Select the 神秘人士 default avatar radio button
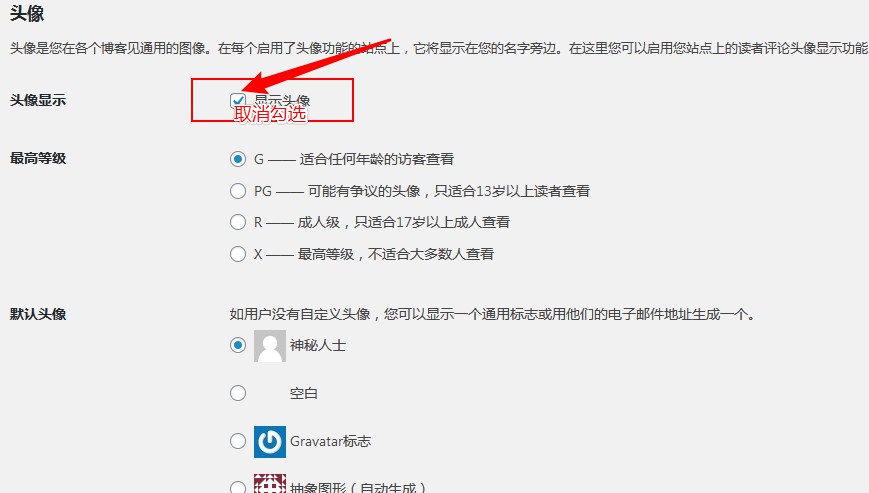 (x=238, y=345)
